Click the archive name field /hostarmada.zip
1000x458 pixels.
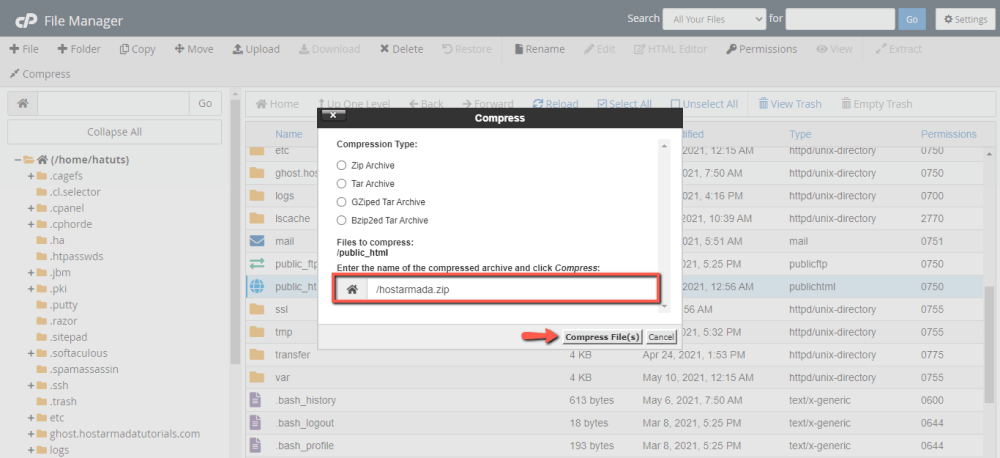coord(512,290)
